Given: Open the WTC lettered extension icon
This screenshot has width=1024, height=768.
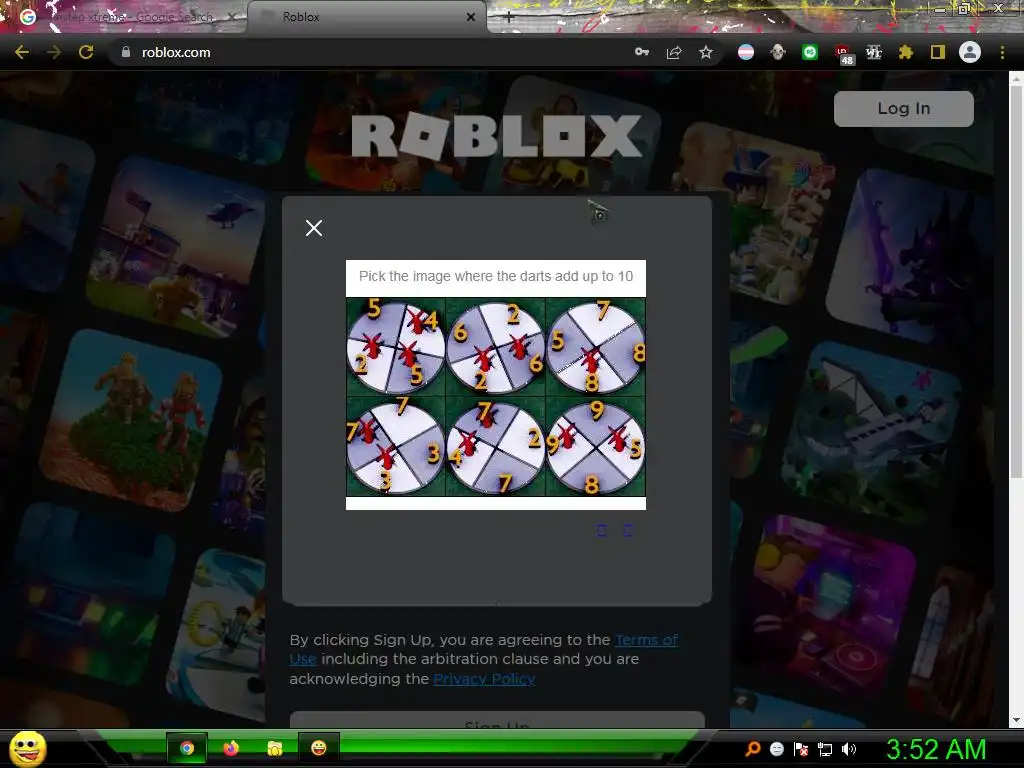Looking at the screenshot, I should pyautogui.click(x=874, y=52).
